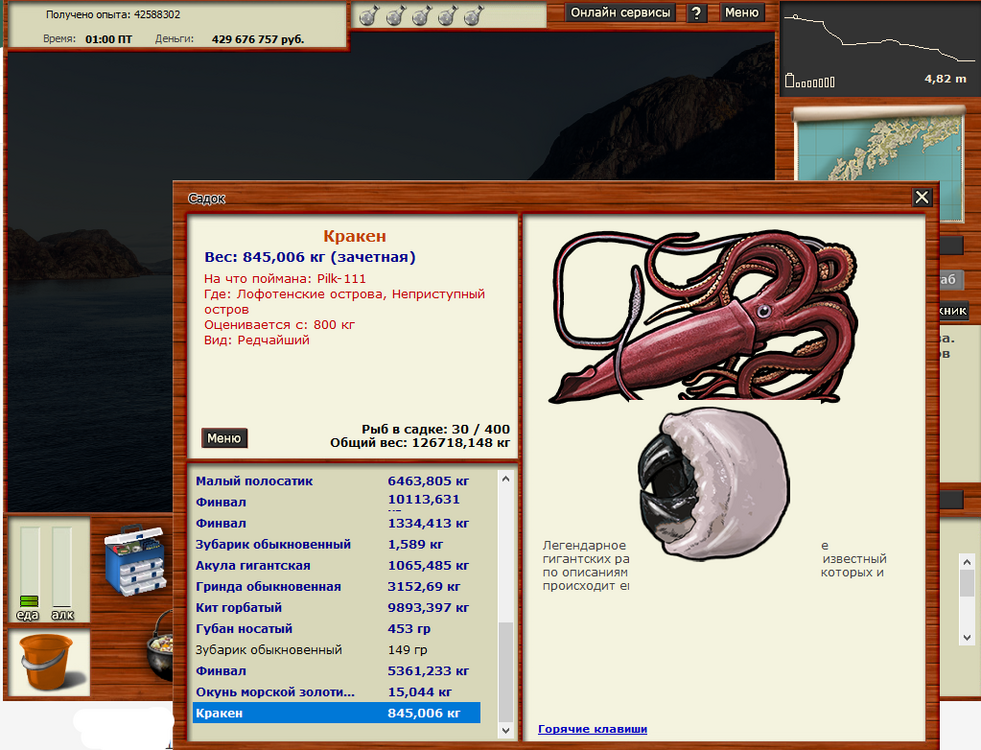
Task: Select Кит горбатый in fish list
Action: (239, 608)
